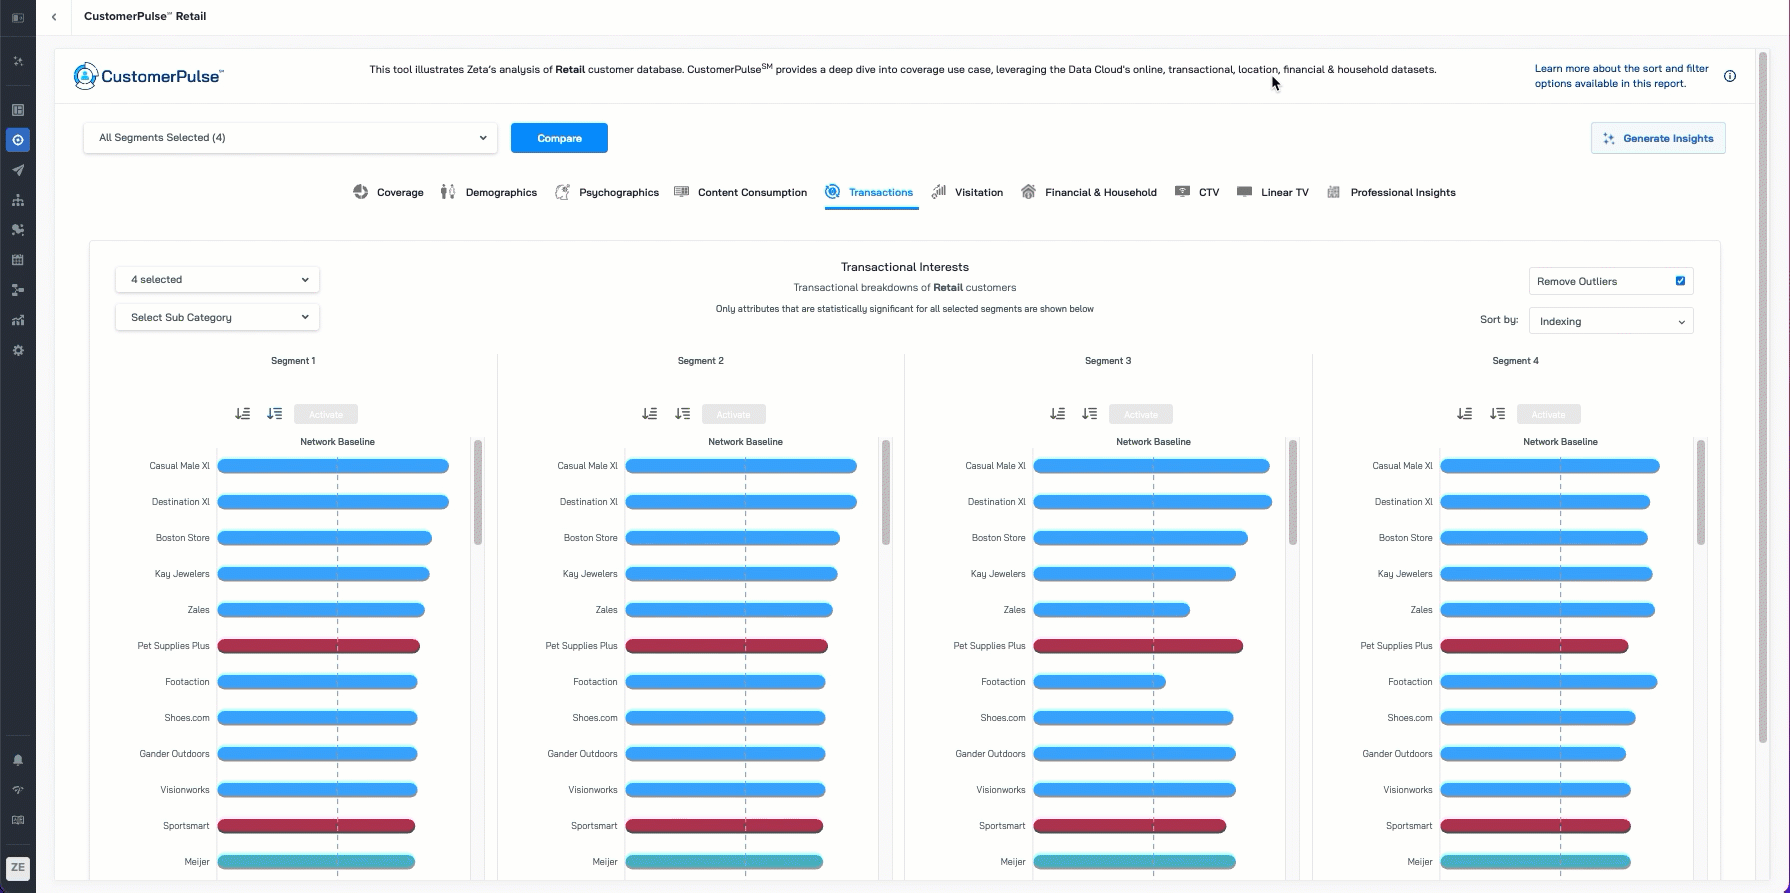
Task: Click the info icon beside the sort and filter link
Action: [x=1729, y=76]
